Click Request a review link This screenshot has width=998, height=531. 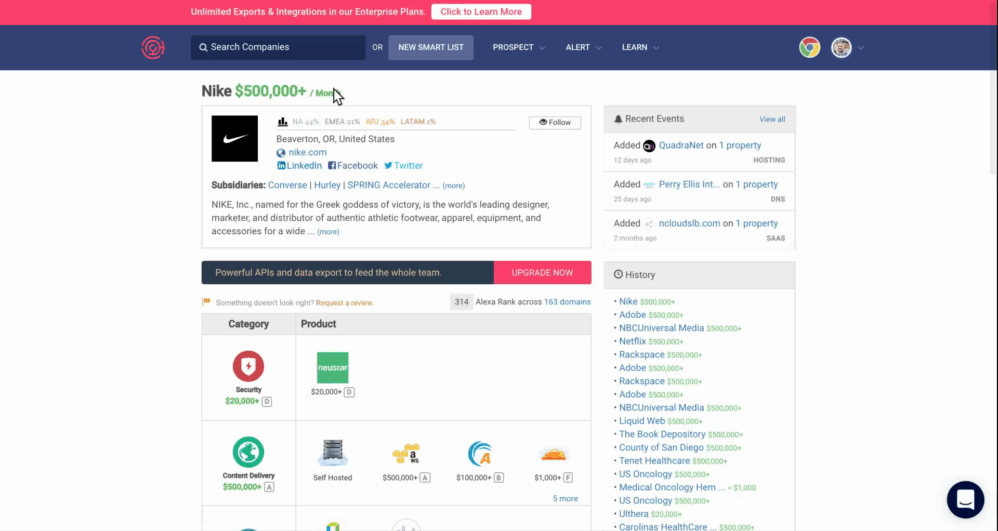[344, 303]
